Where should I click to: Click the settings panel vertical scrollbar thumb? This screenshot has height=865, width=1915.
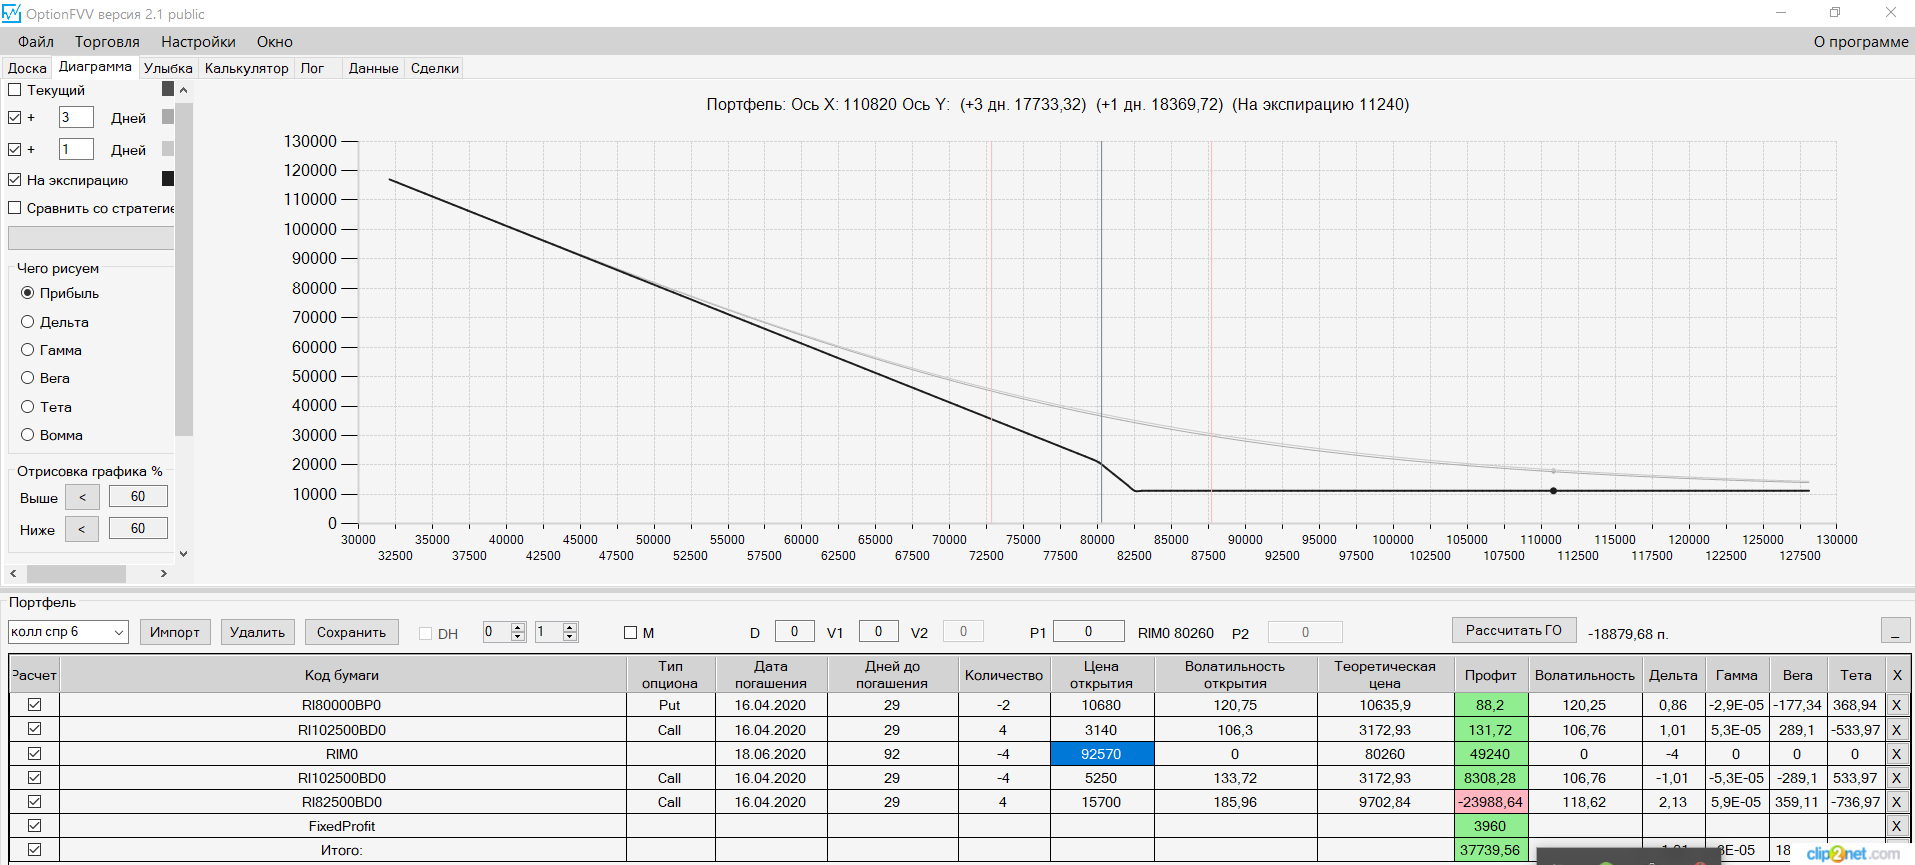pyautogui.click(x=183, y=268)
